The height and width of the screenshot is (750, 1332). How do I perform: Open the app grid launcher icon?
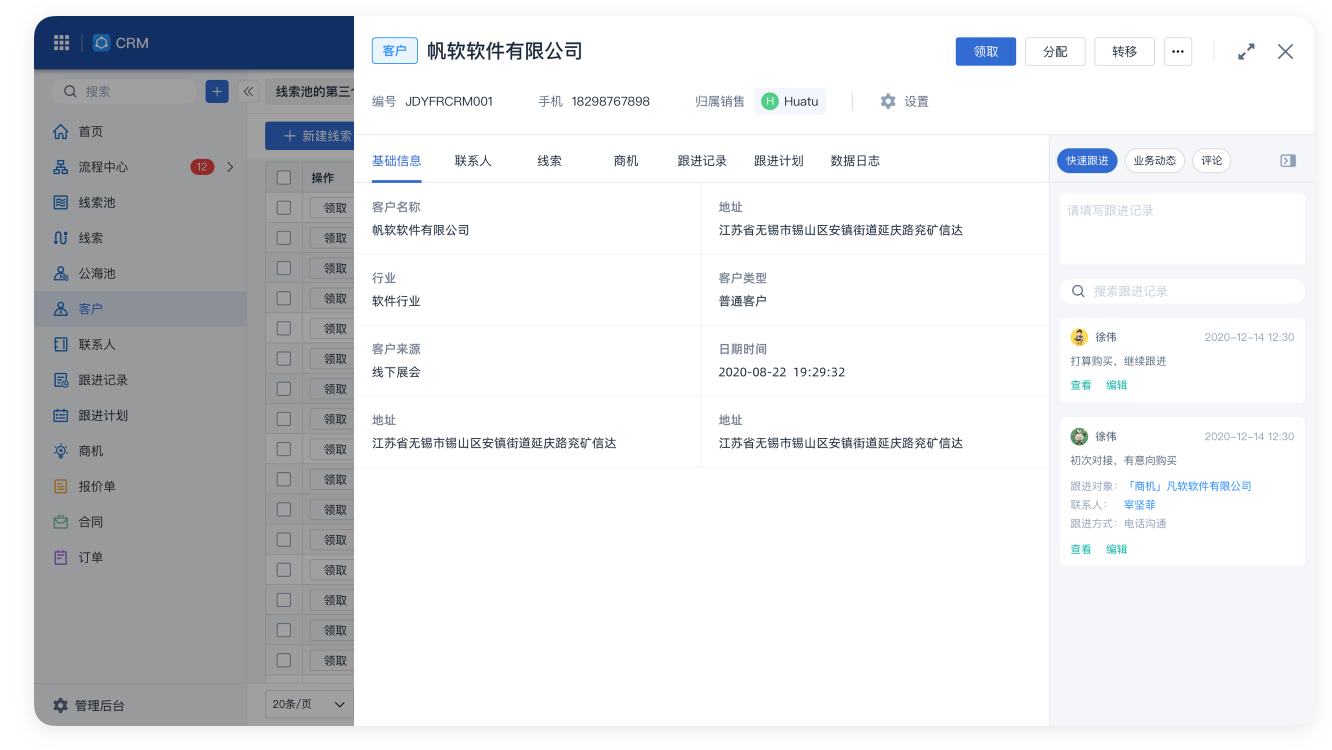tap(62, 43)
